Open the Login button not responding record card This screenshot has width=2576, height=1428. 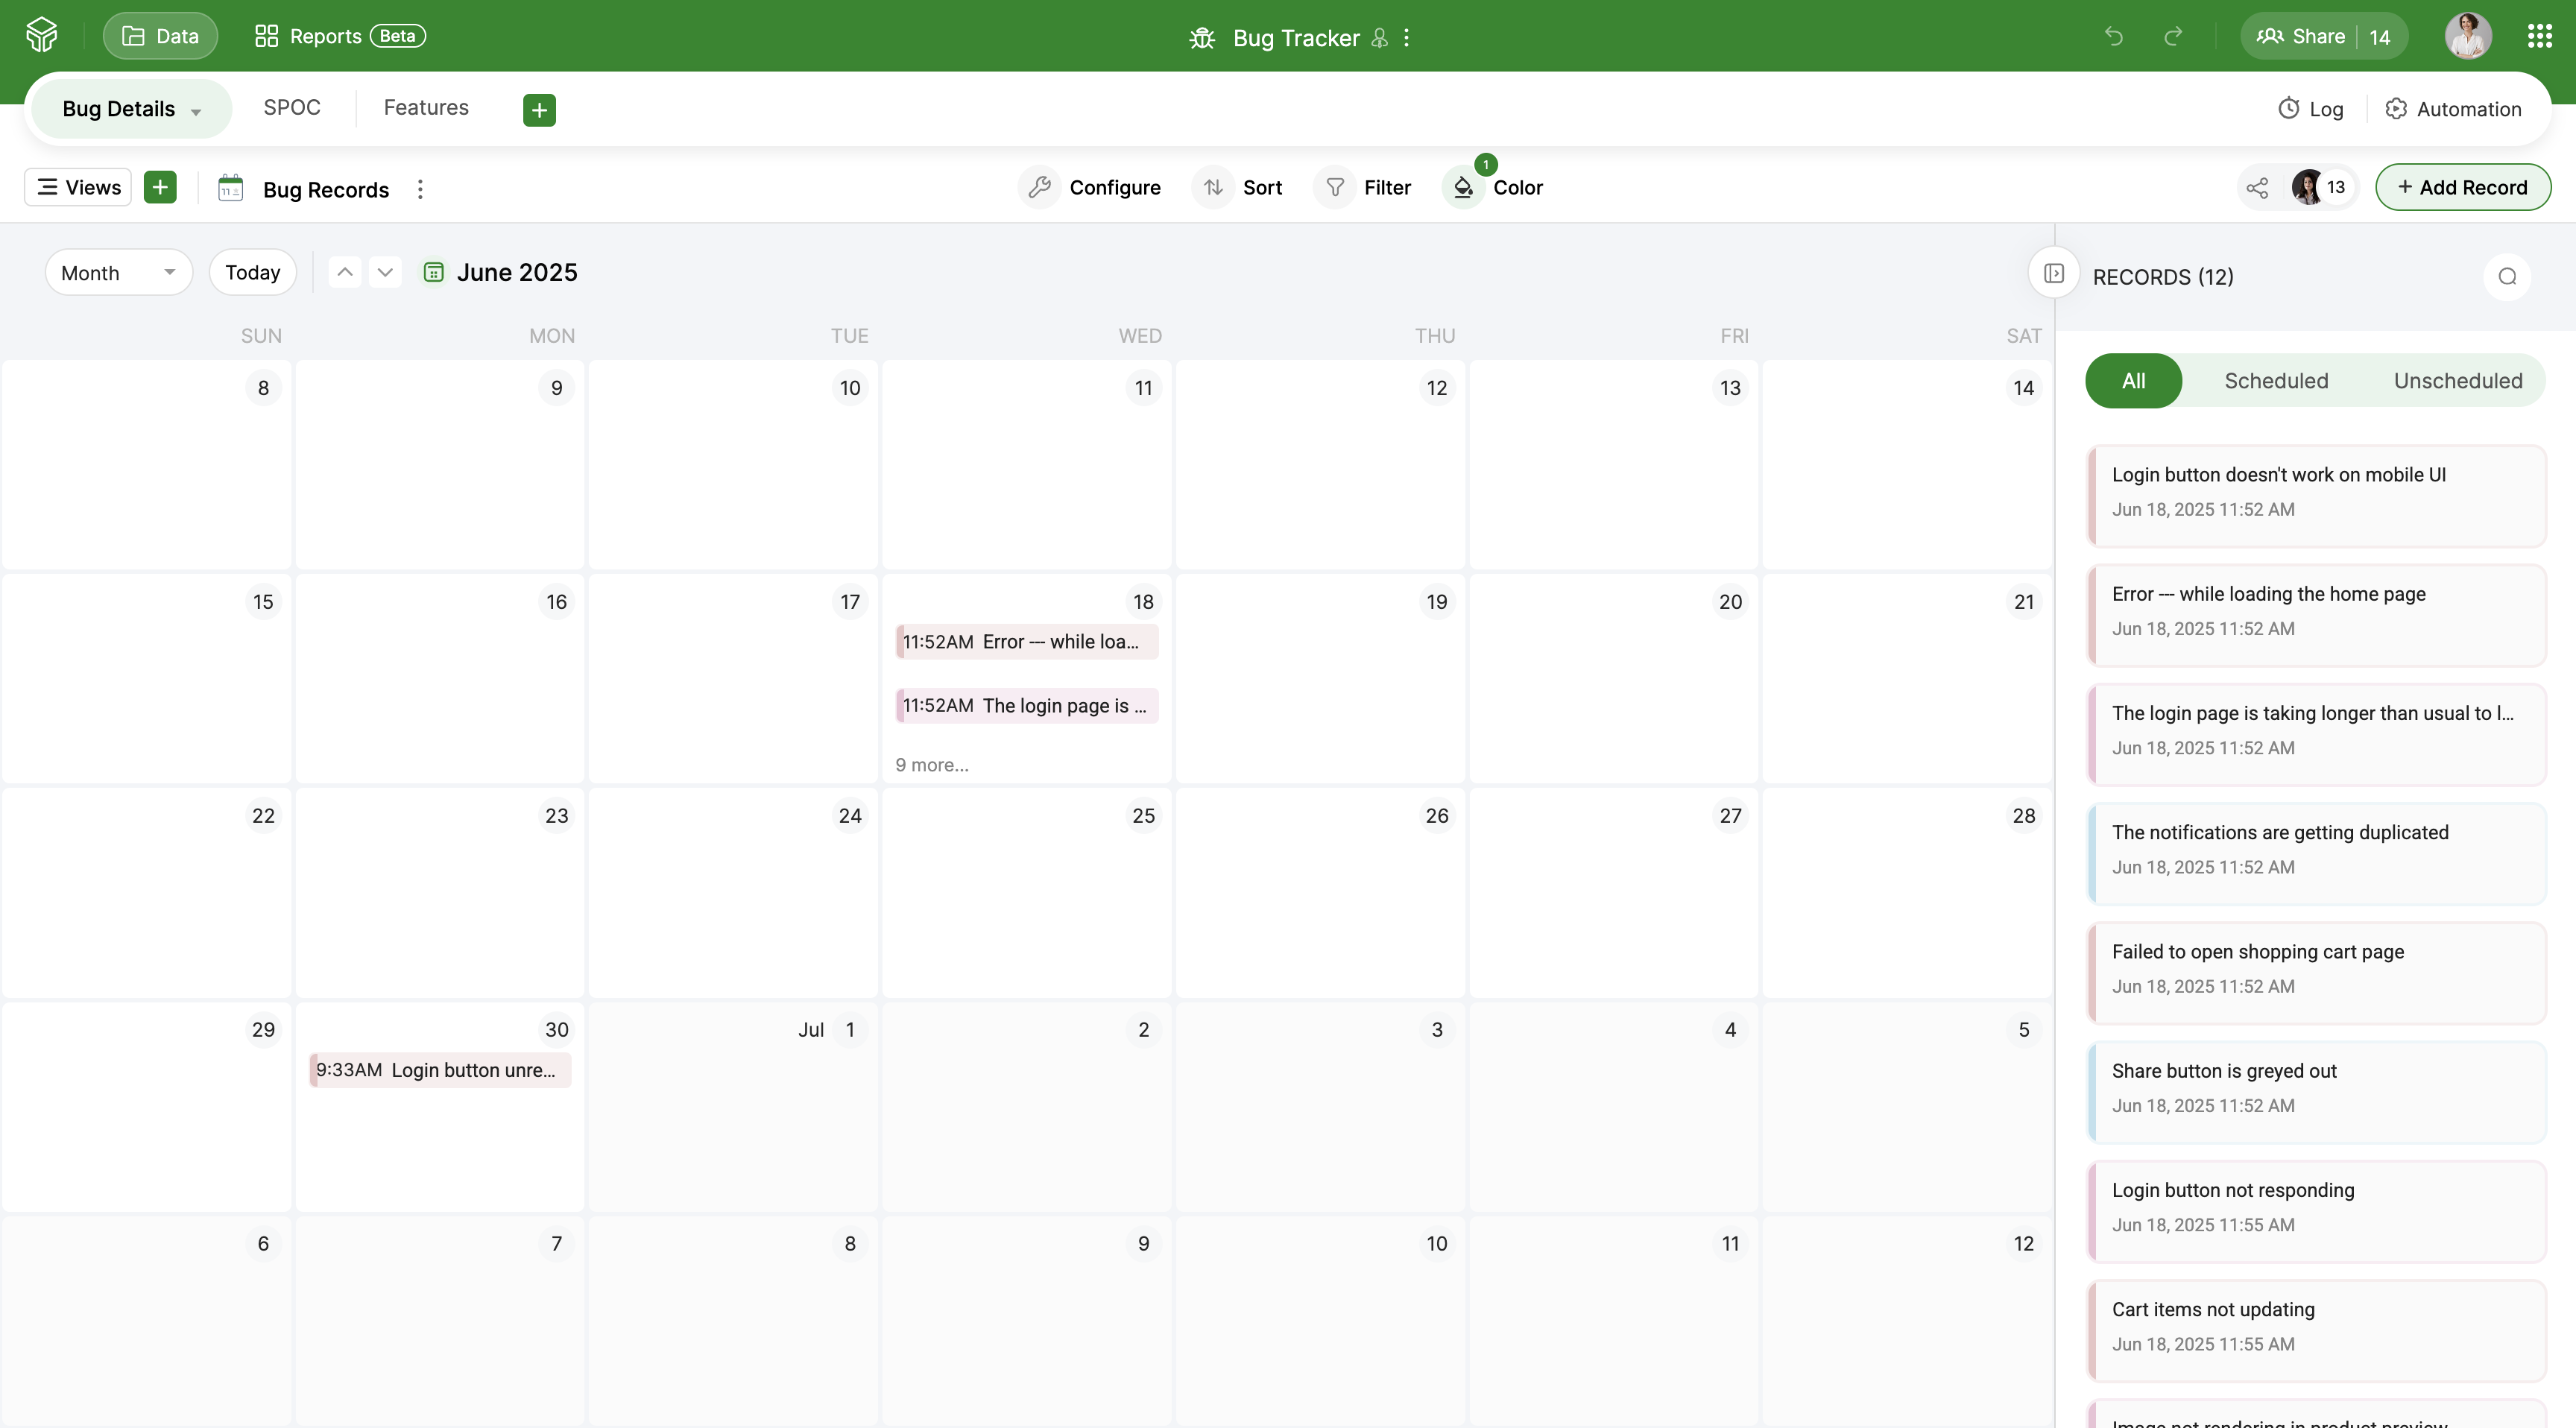click(x=2316, y=1206)
